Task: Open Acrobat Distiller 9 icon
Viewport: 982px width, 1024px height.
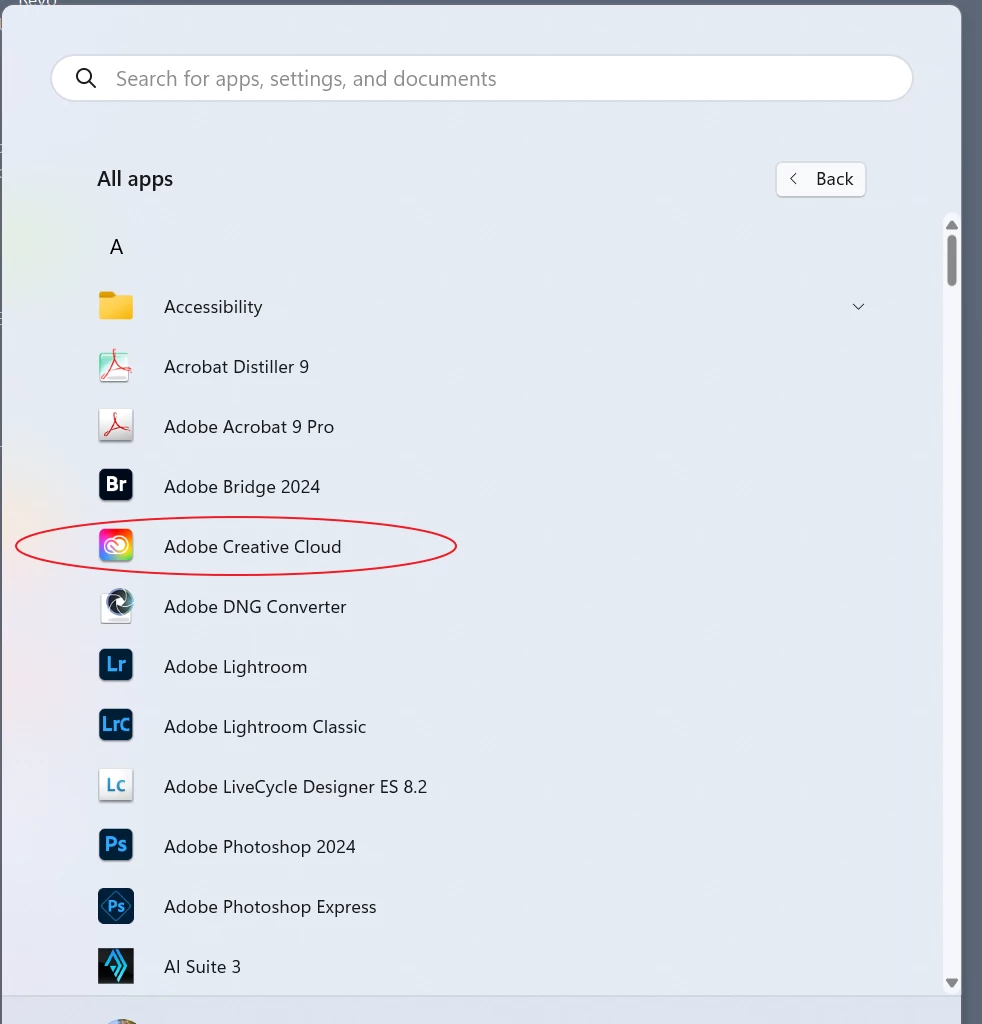Action: [116, 366]
